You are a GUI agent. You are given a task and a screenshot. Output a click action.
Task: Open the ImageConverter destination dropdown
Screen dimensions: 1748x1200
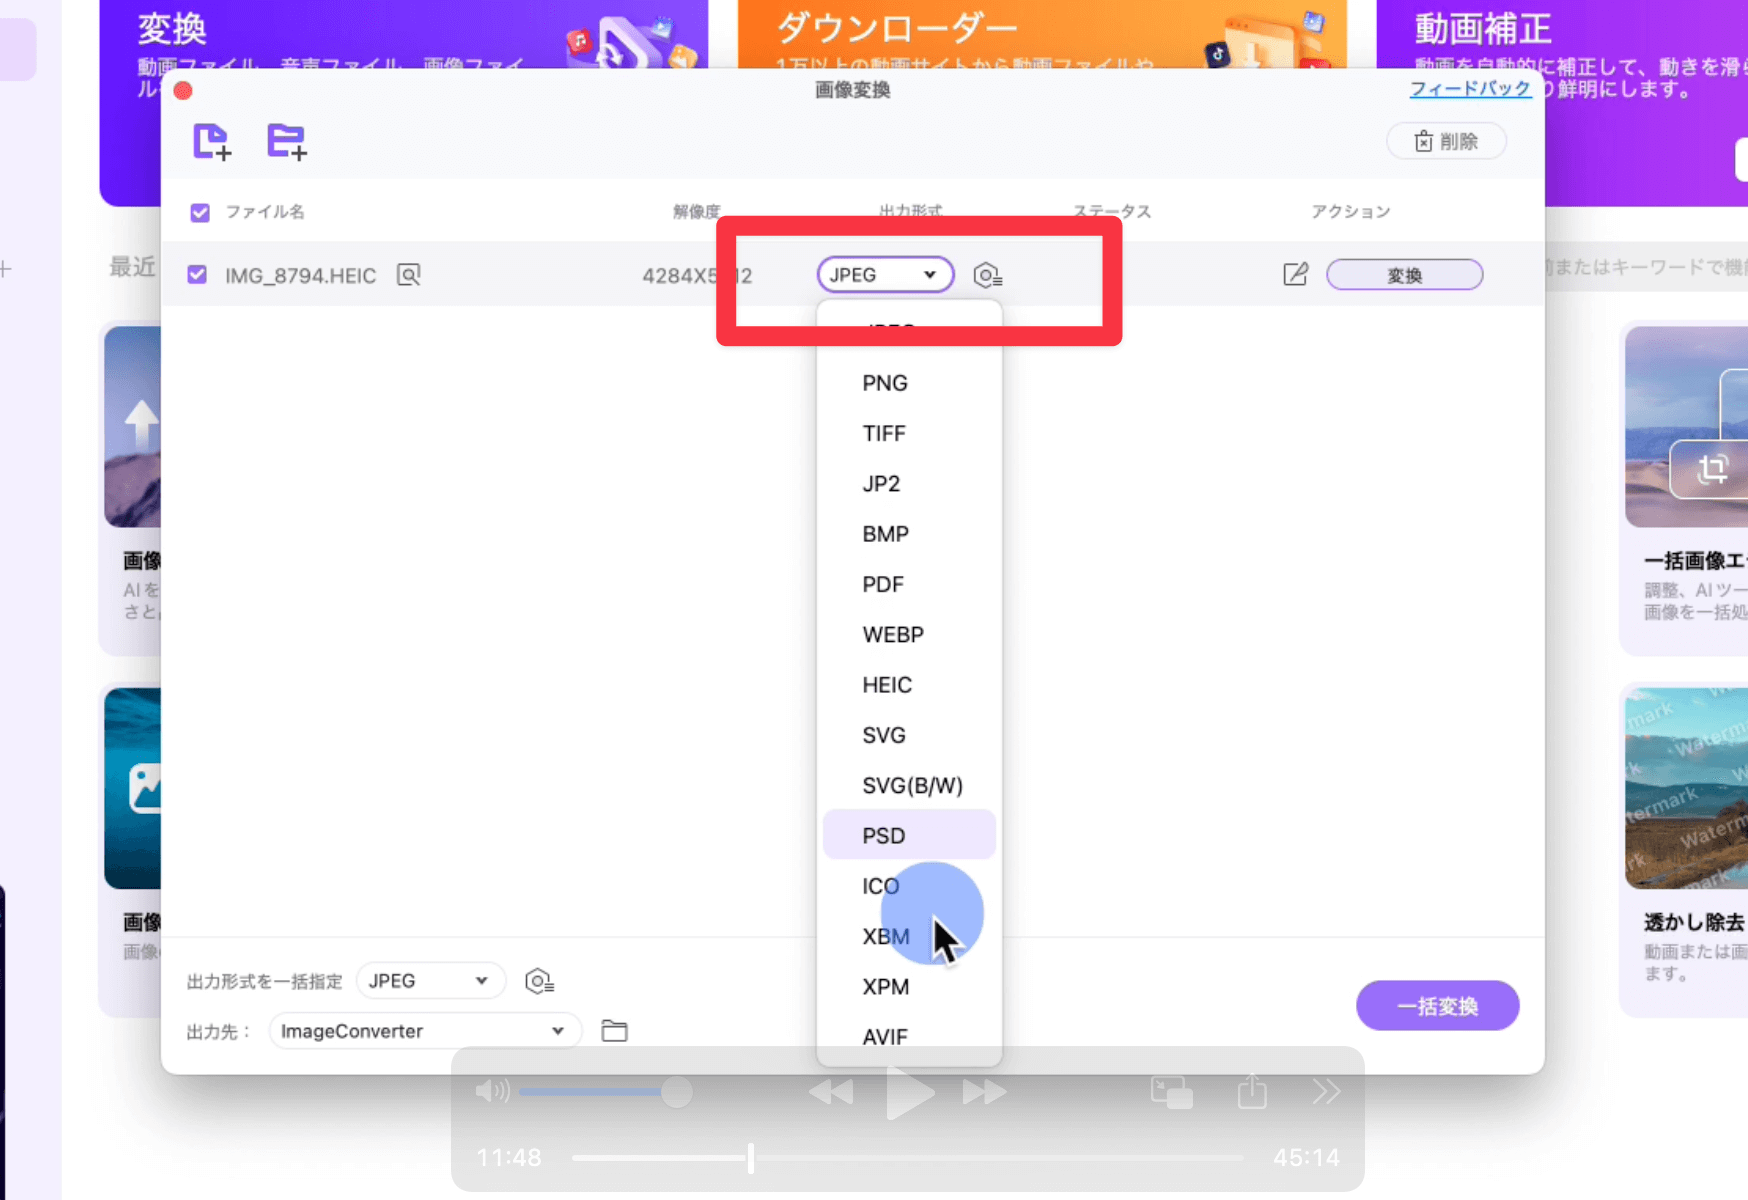coord(424,1030)
